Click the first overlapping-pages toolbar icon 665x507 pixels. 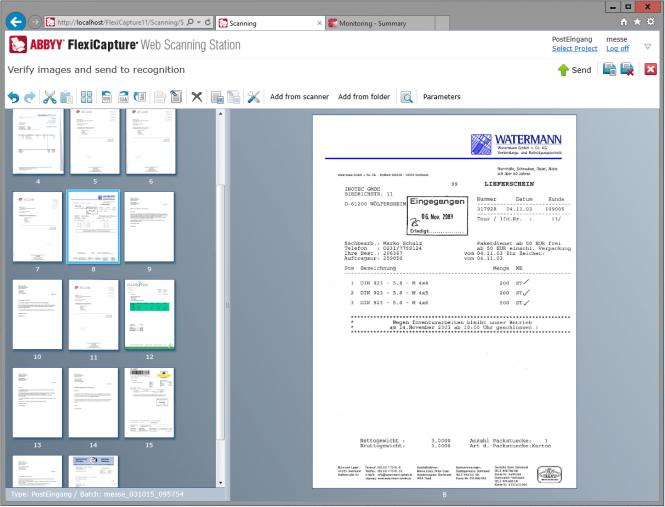[x=217, y=97]
